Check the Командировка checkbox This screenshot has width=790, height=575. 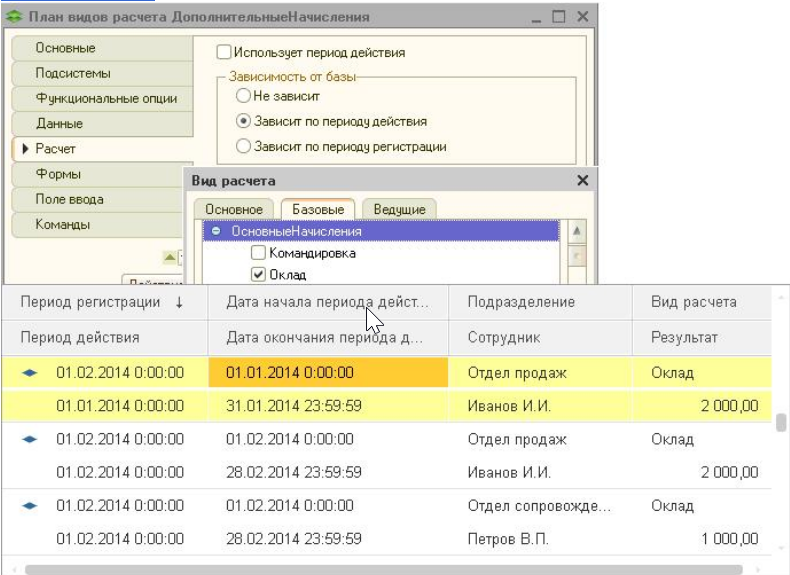pyautogui.click(x=258, y=252)
